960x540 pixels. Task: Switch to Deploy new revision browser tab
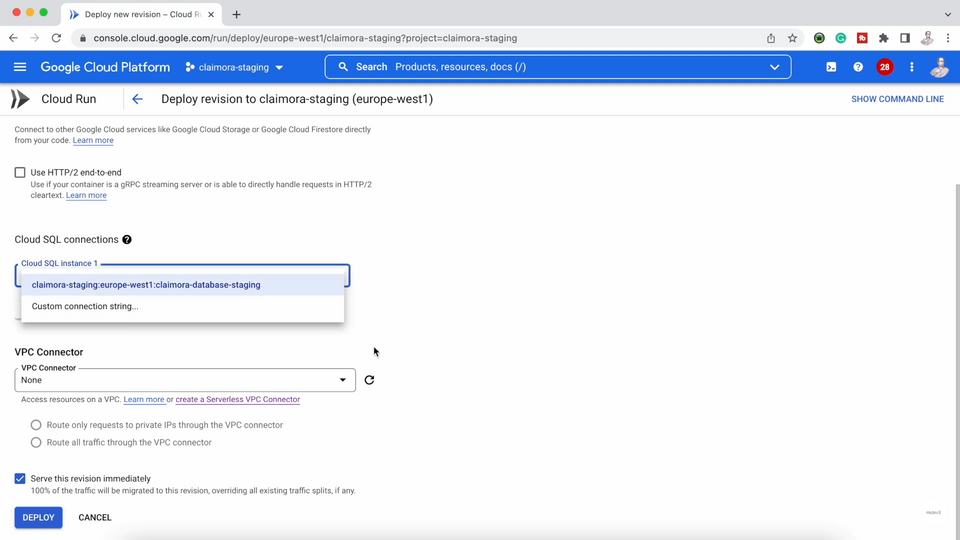click(141, 14)
